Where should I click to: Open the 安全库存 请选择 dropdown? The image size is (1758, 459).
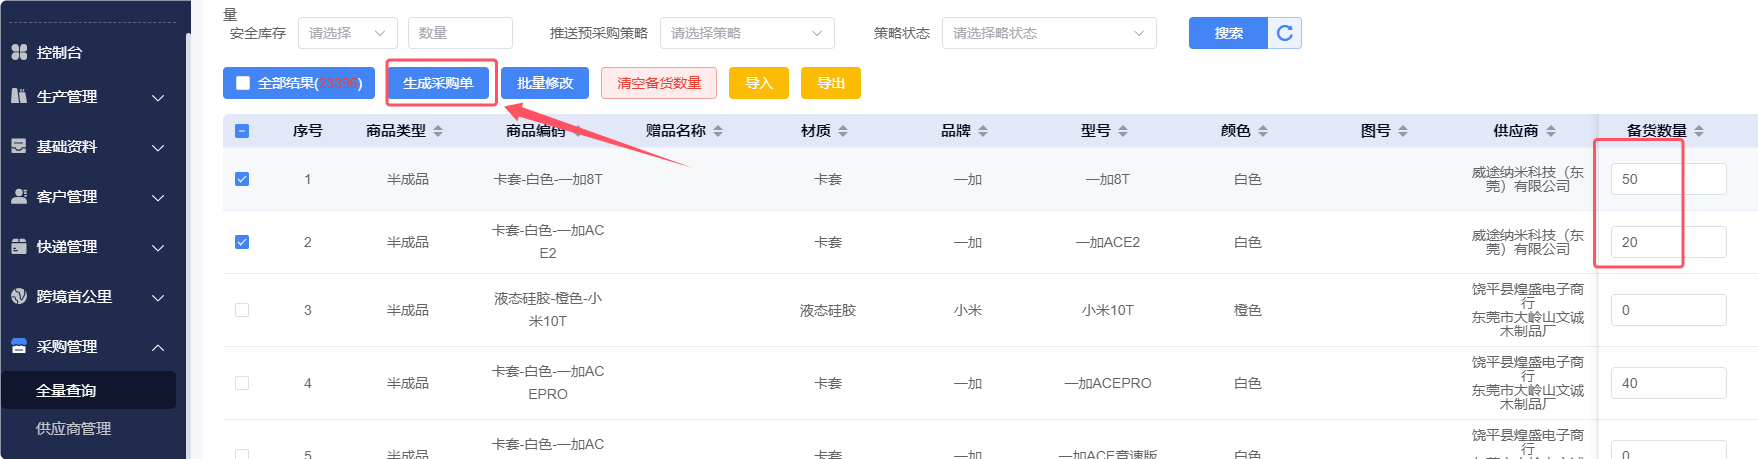pyautogui.click(x=347, y=33)
